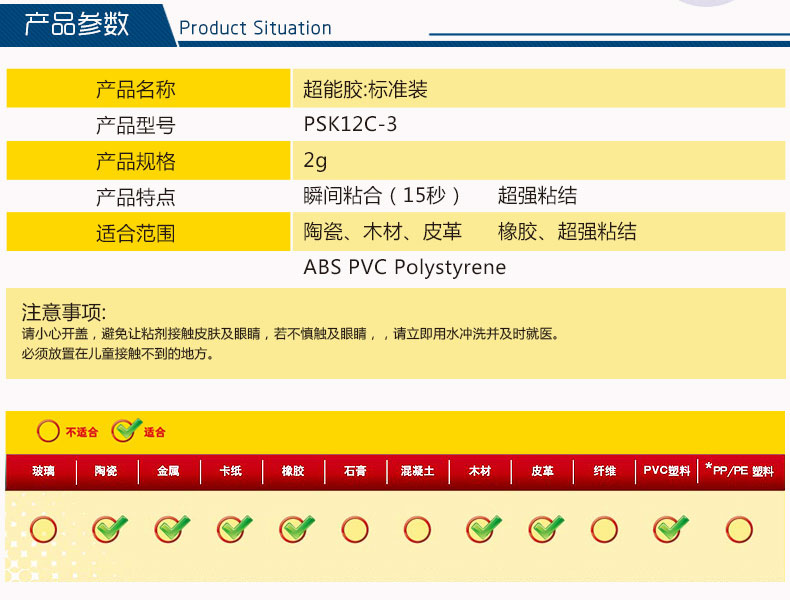
Task: Click the 陶瓷、木材、皮革 text
Action: pyautogui.click(x=382, y=232)
